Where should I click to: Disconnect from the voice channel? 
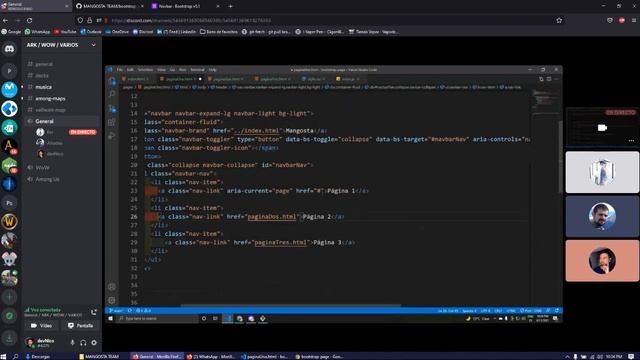point(94,312)
